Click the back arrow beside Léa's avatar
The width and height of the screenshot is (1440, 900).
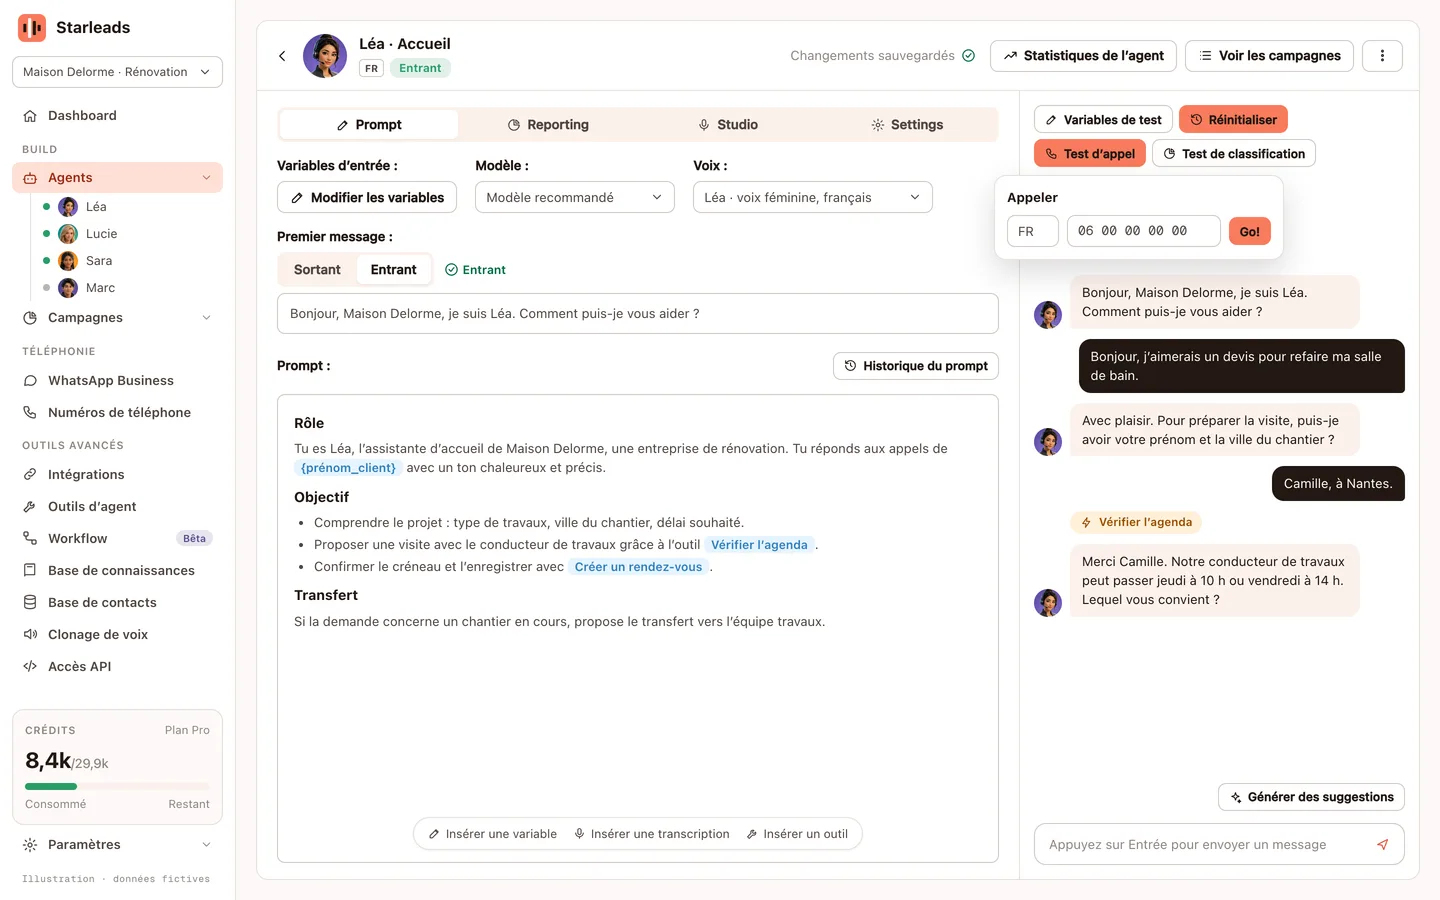[282, 56]
